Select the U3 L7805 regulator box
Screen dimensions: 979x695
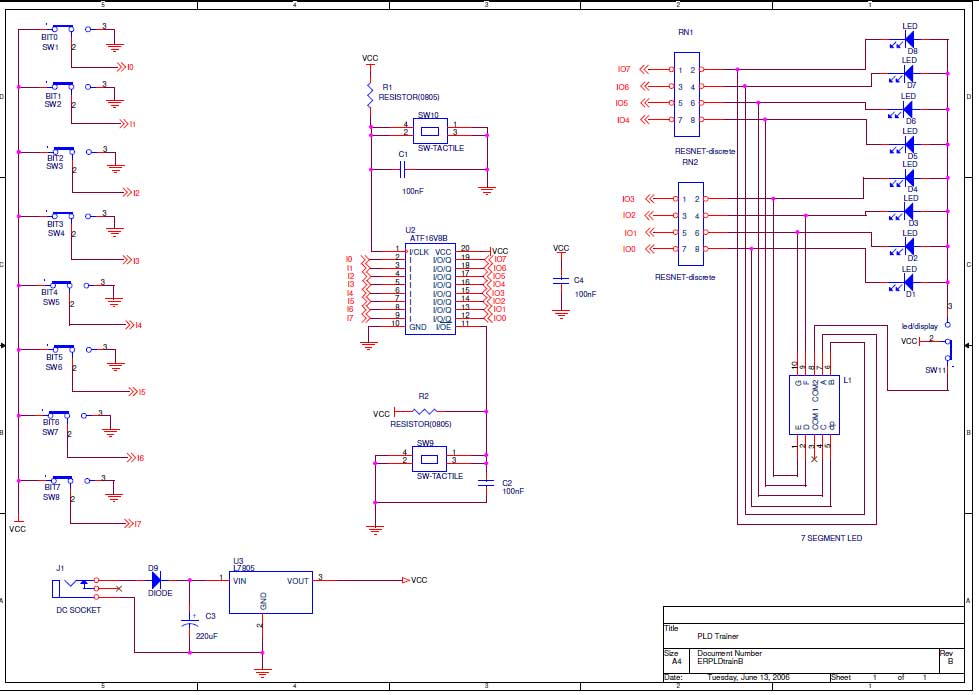pyautogui.click(x=270, y=593)
